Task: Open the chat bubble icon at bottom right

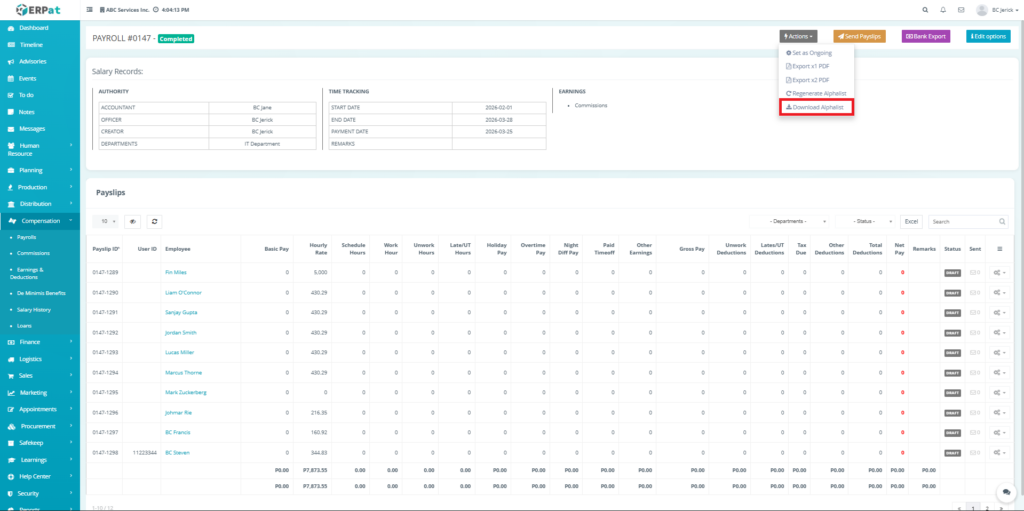Action: pos(1003,492)
